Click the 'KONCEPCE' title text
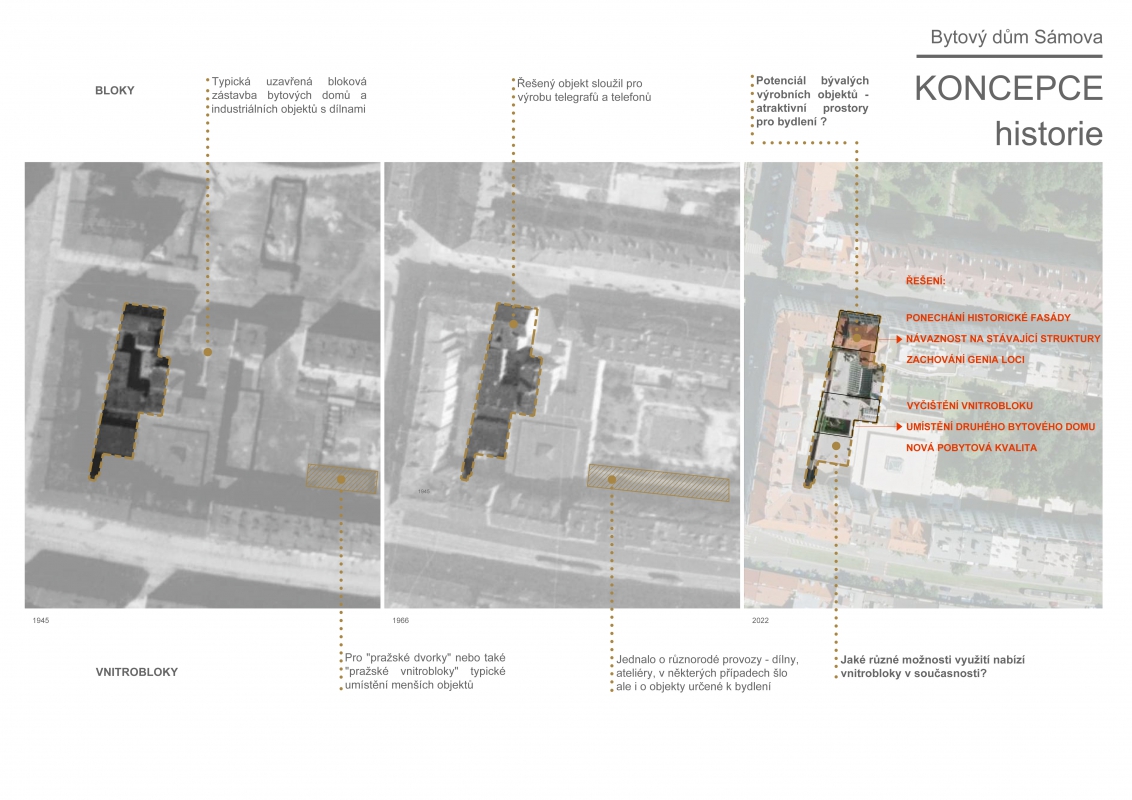This screenshot has height=800, width=1132. 1007,88
